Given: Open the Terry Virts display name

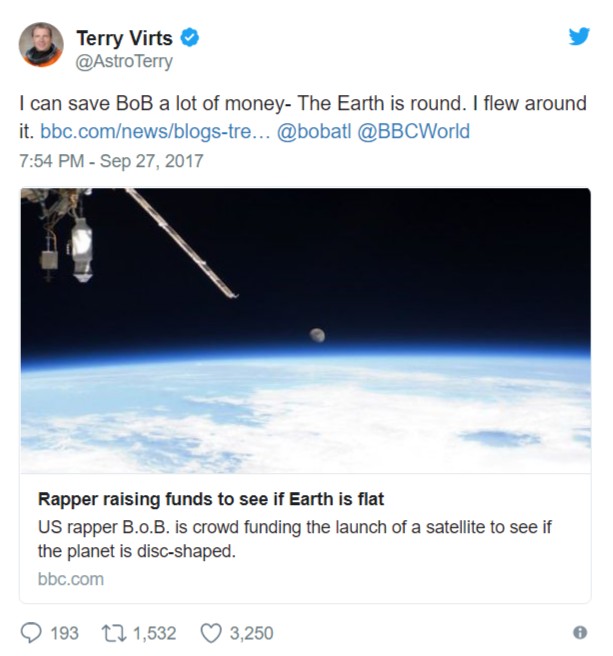Looking at the screenshot, I should click(124, 38).
